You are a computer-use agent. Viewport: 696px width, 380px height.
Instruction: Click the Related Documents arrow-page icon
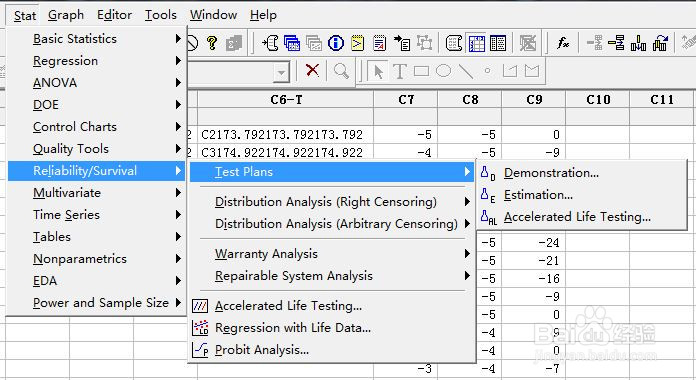[402, 43]
